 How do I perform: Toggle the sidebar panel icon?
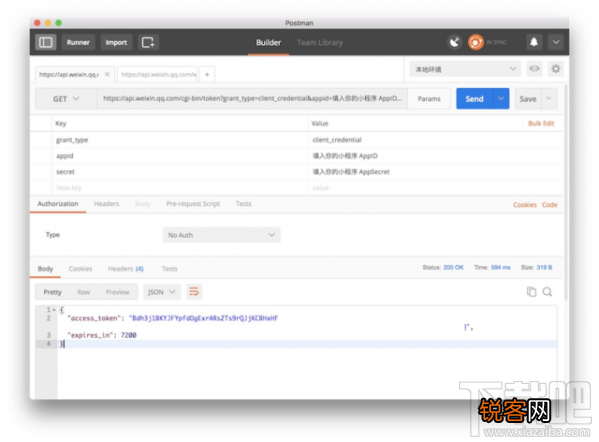pyautogui.click(x=45, y=42)
